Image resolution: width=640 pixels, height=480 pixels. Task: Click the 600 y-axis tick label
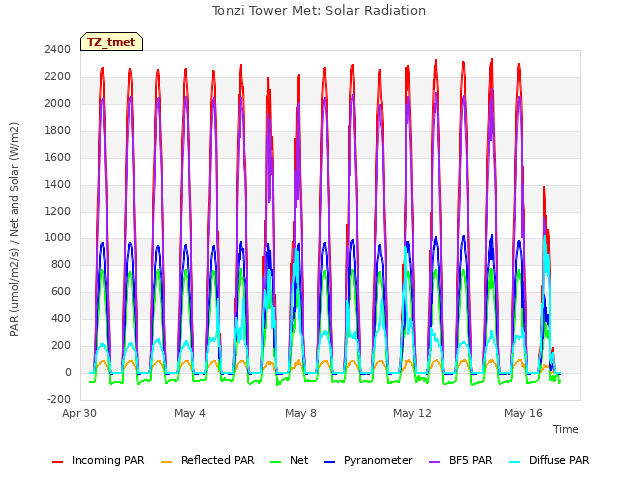[x=61, y=291]
